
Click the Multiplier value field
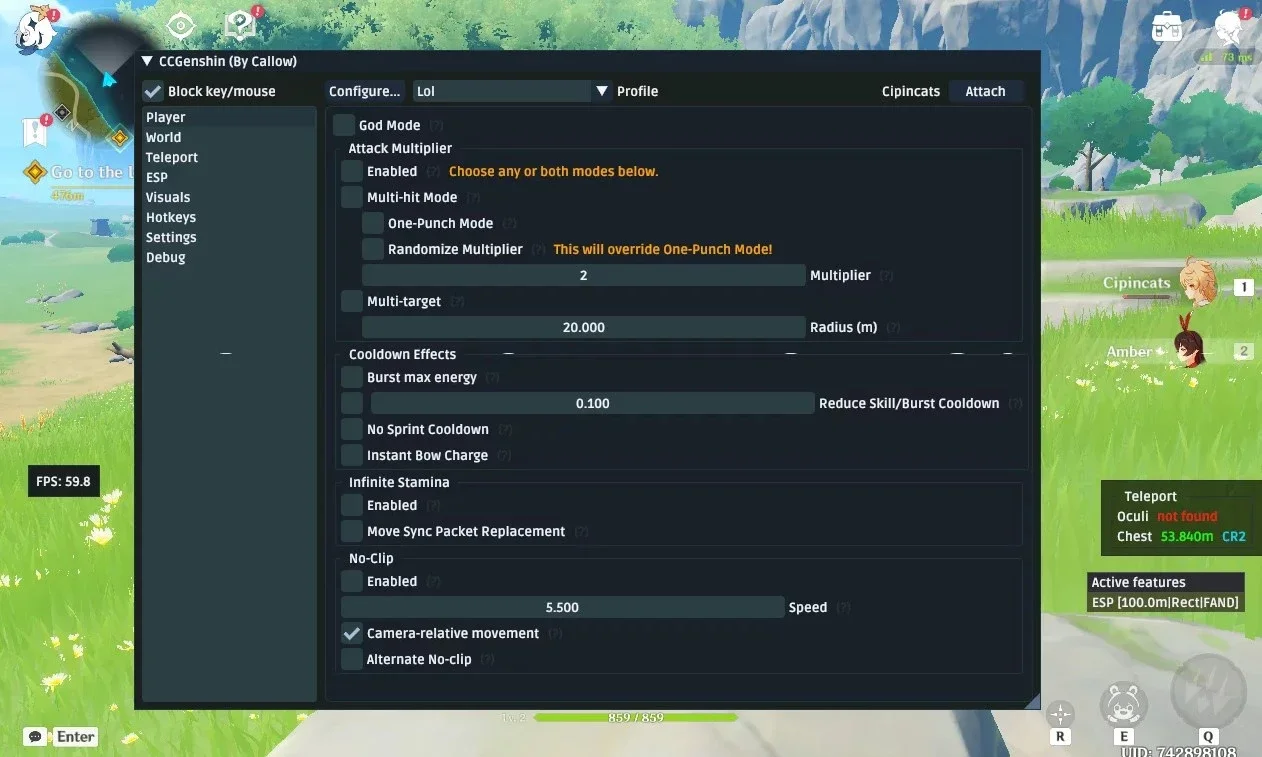pos(584,275)
